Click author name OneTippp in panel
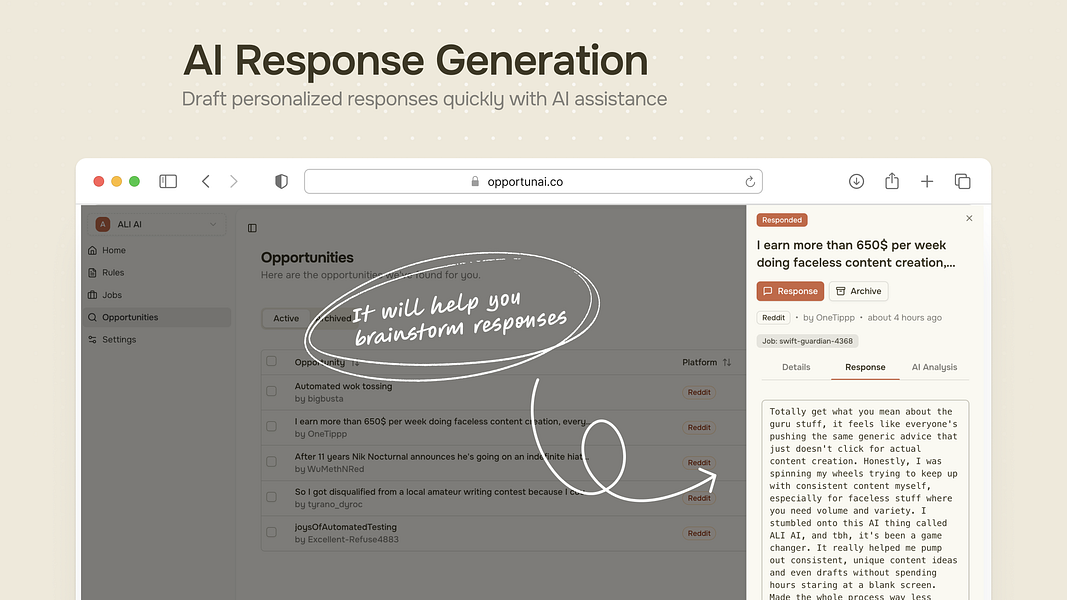Screen dimensions: 1067x600 coord(835,318)
